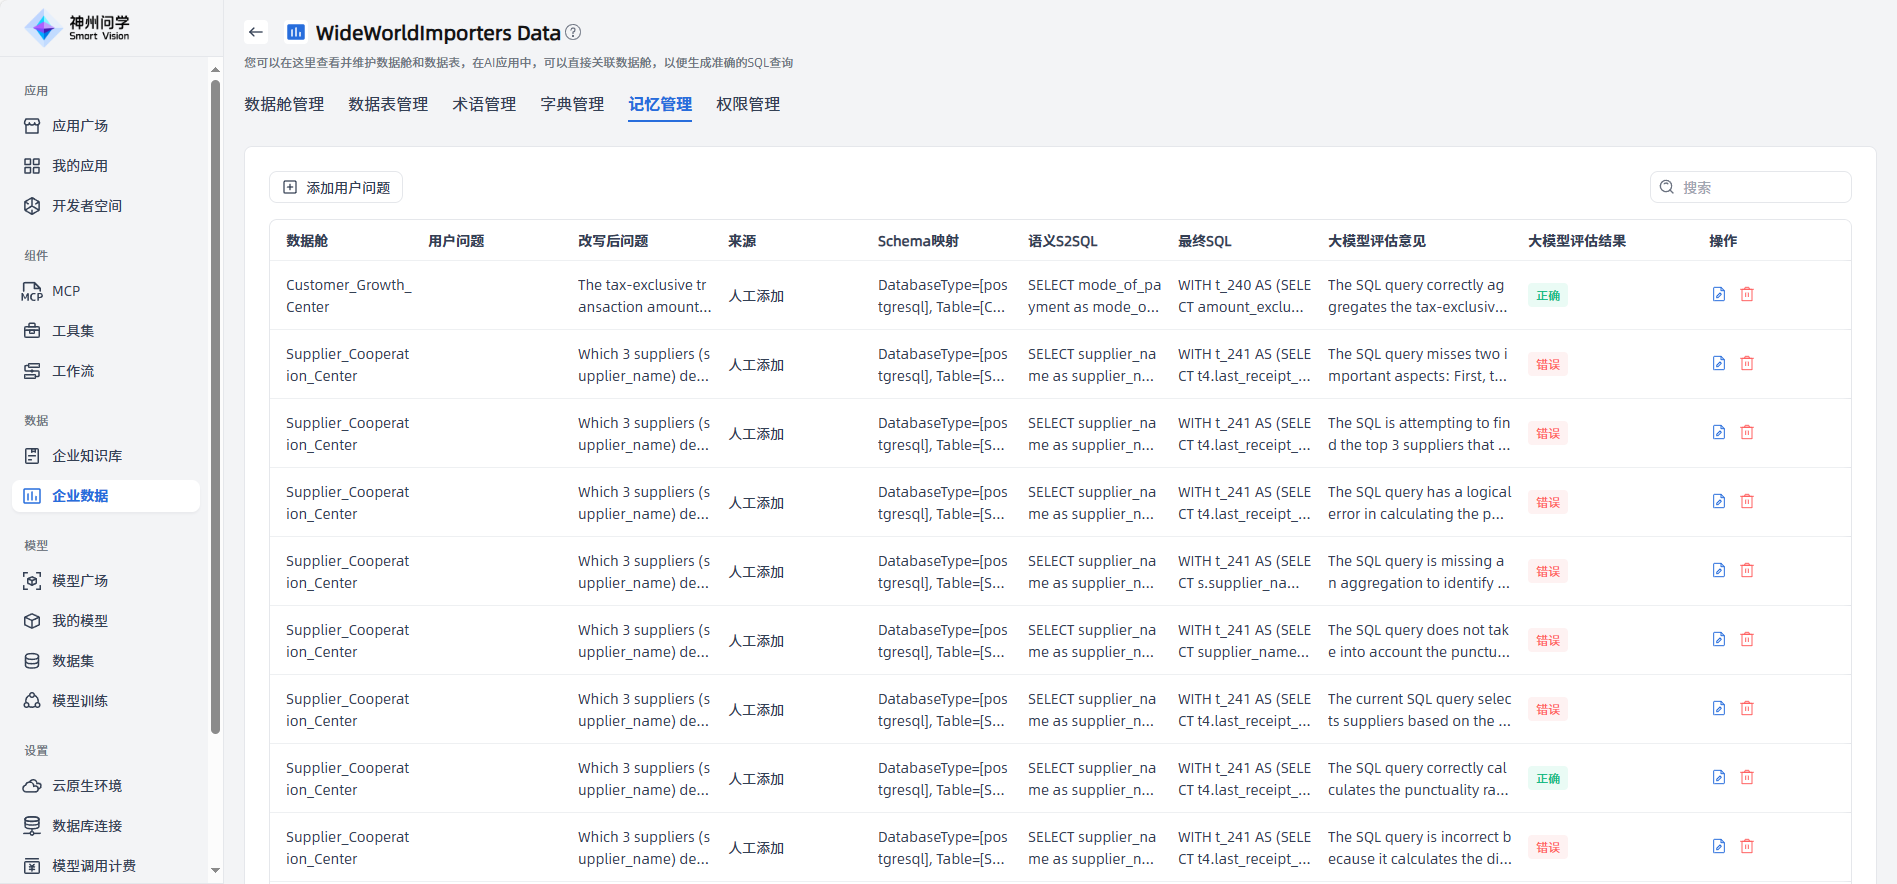Click the 大模型评估结果 column header
Image resolution: width=1897 pixels, height=884 pixels.
[x=1576, y=241]
